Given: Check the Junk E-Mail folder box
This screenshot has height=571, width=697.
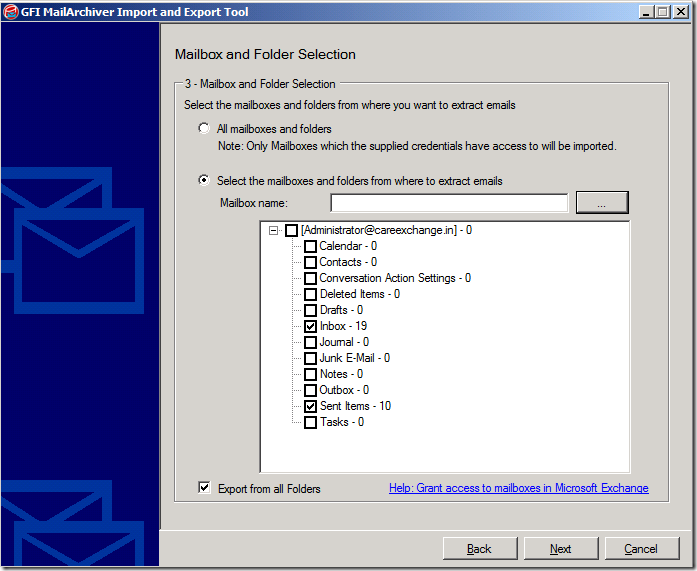Looking at the screenshot, I should point(310,358).
